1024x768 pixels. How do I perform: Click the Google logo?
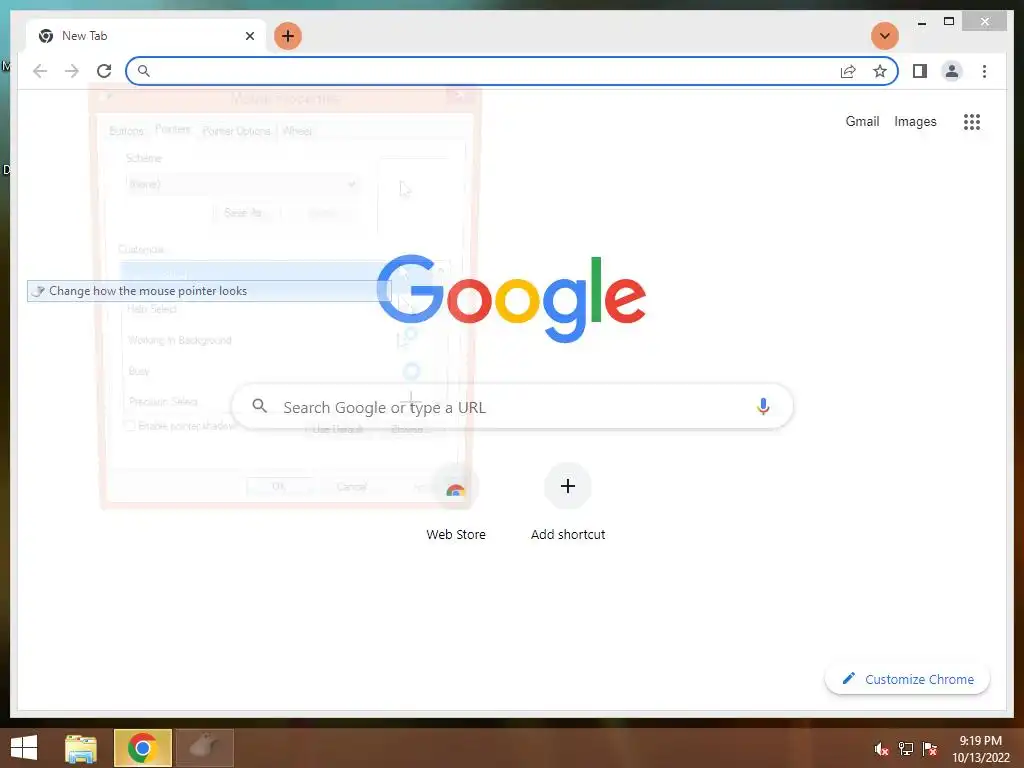pos(511,299)
